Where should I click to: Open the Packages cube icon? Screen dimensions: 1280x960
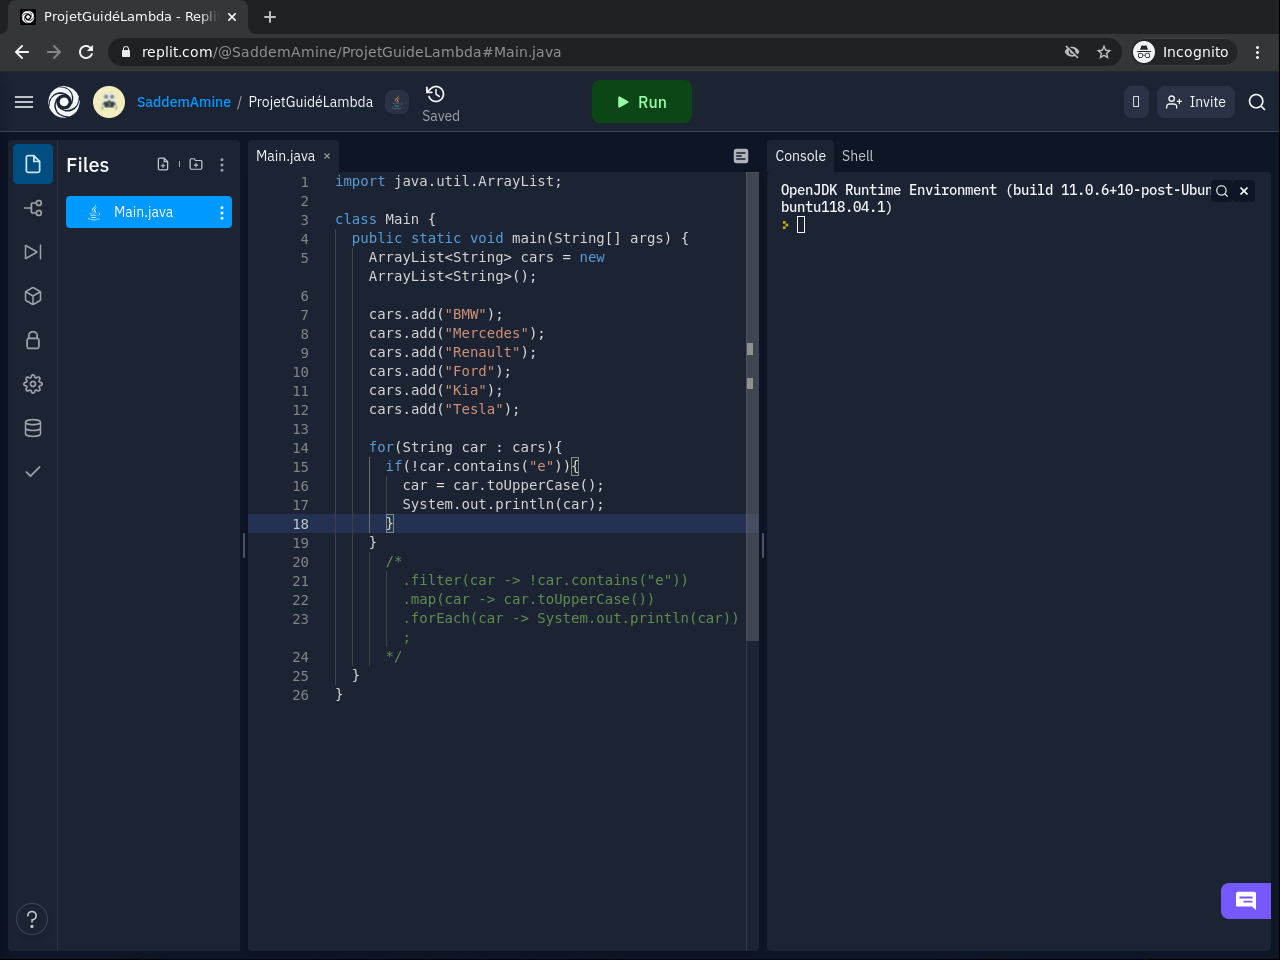pos(33,296)
